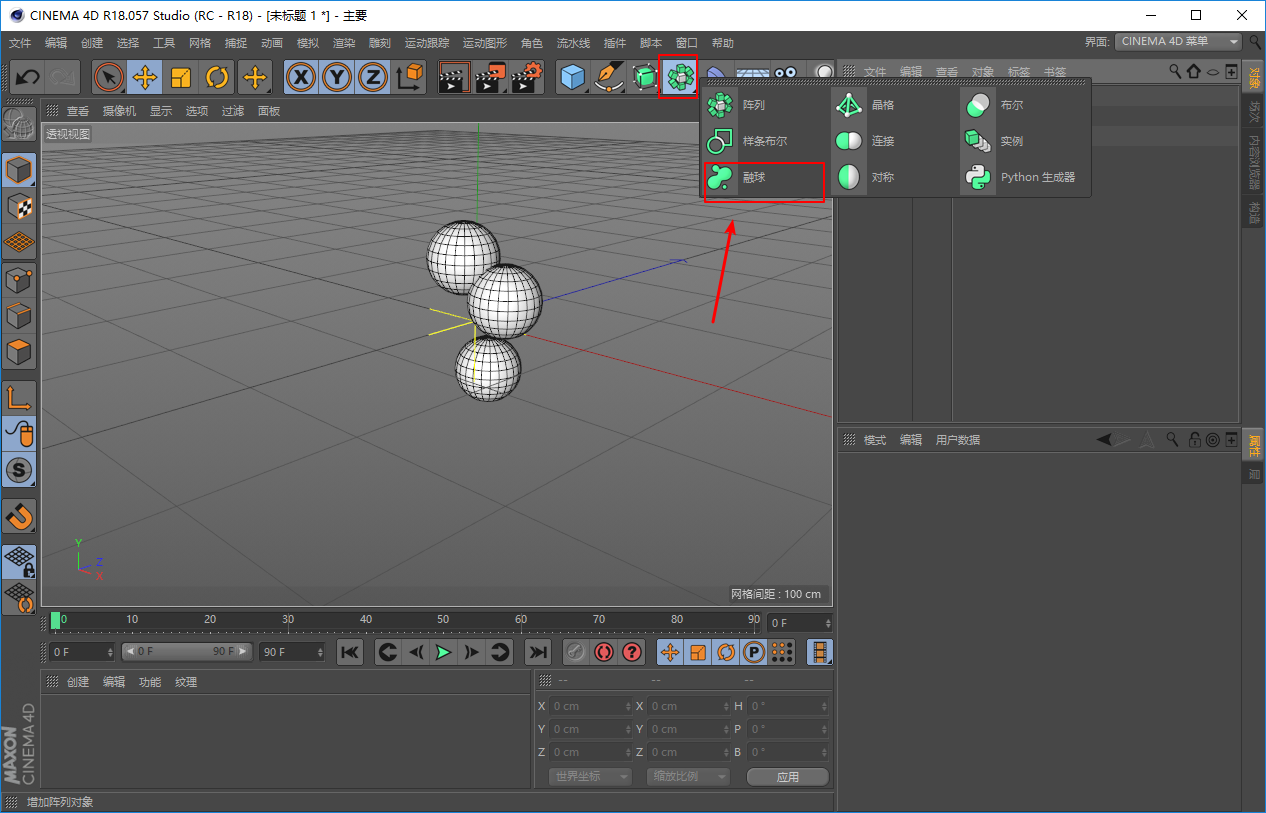
Task: Click Make Editable icon in left palette
Action: pyautogui.click(x=19, y=124)
